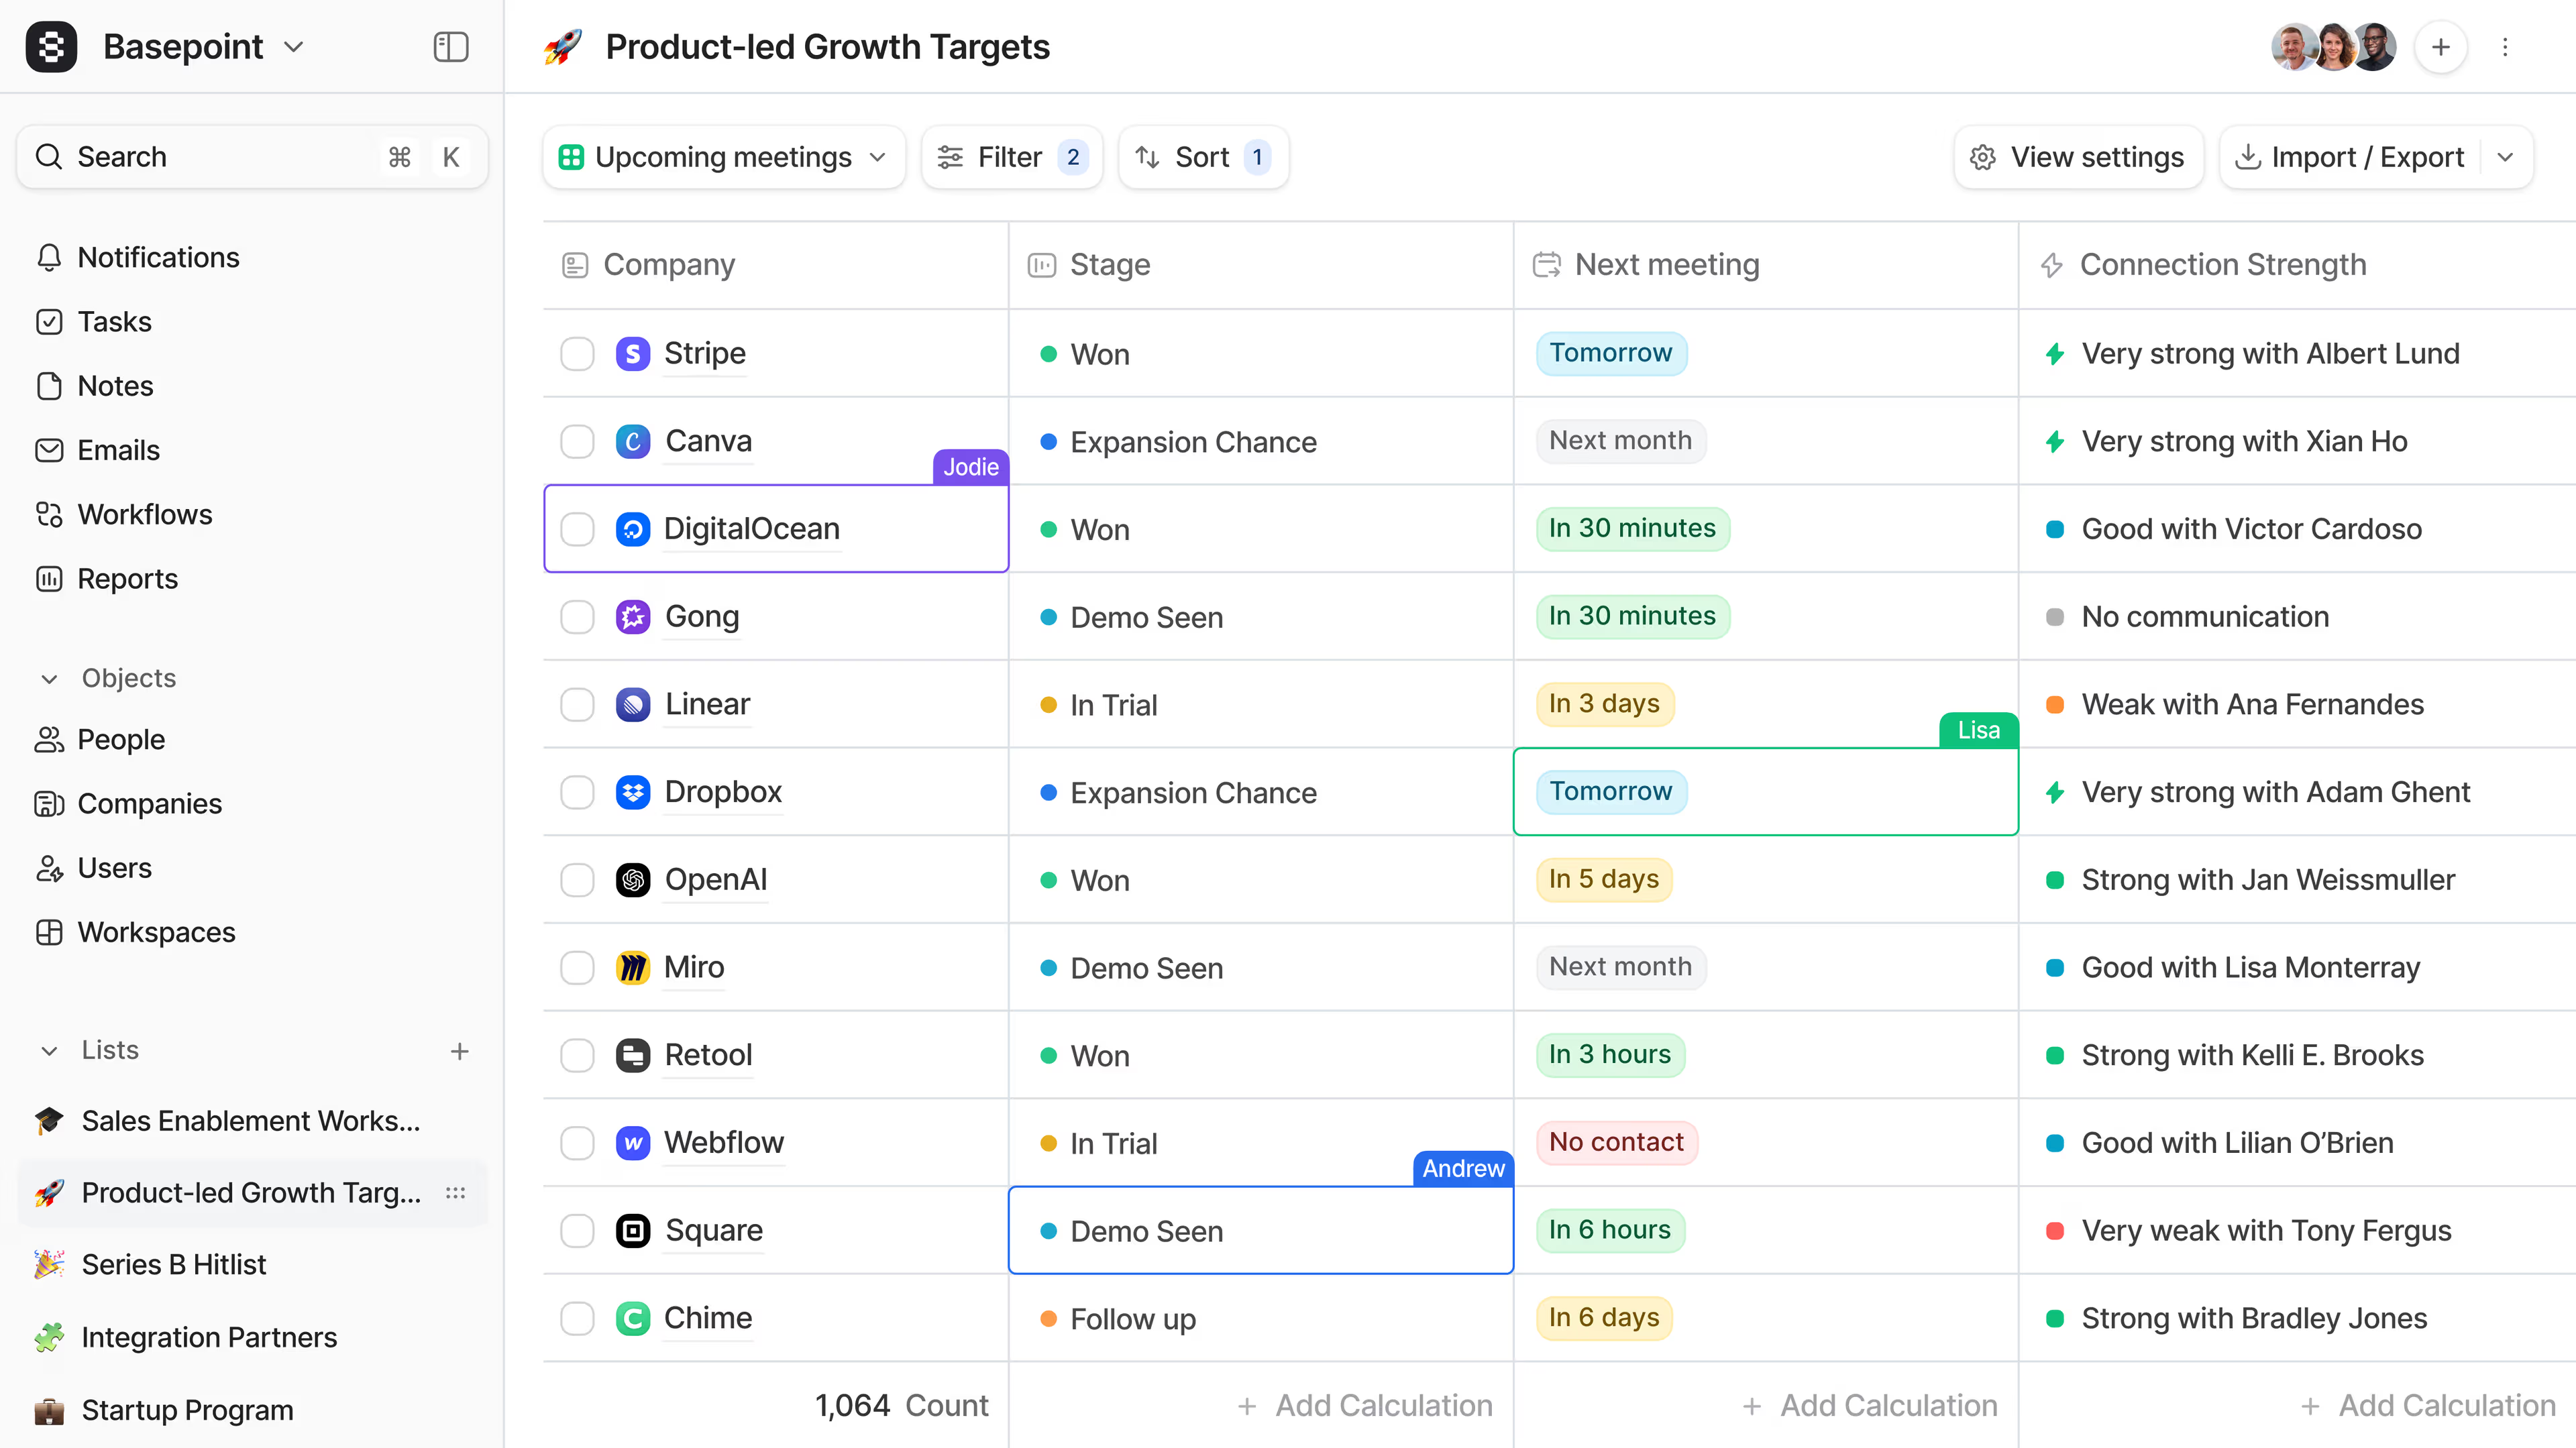This screenshot has height=1448, width=2576.
Task: Click the plus icon next to Lists
Action: pyautogui.click(x=459, y=1051)
